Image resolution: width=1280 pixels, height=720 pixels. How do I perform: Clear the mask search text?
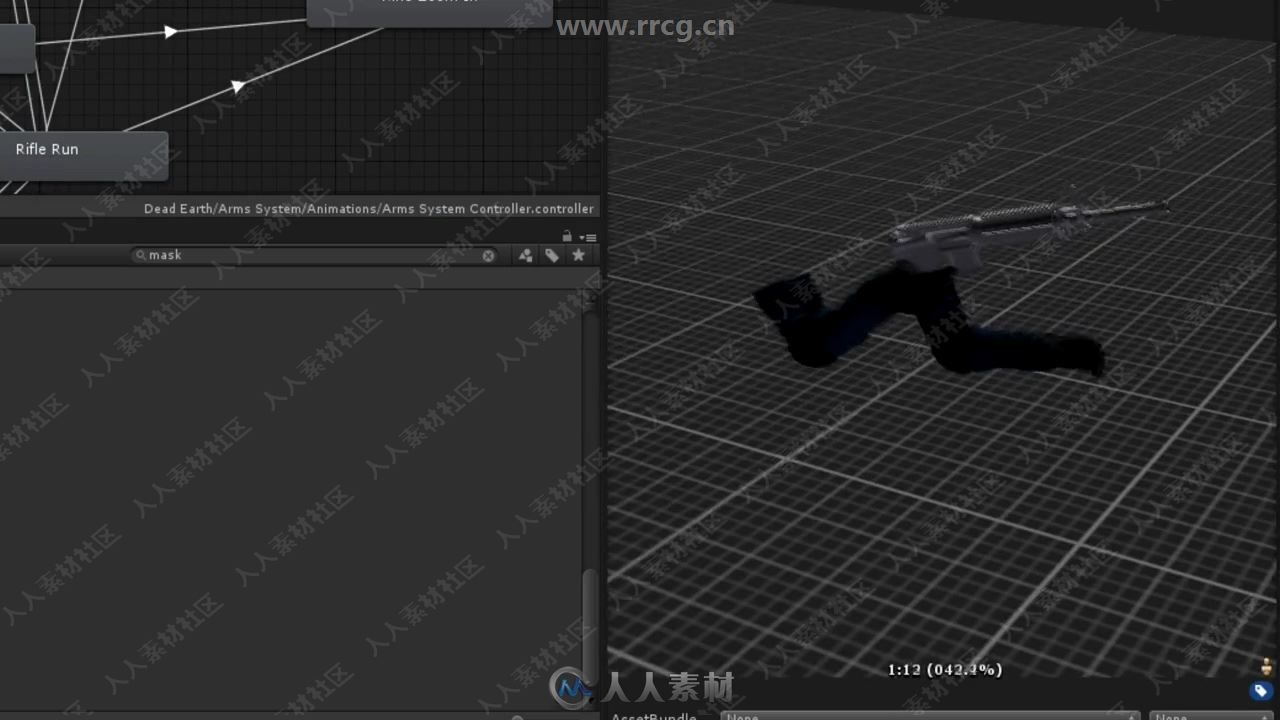(488, 255)
